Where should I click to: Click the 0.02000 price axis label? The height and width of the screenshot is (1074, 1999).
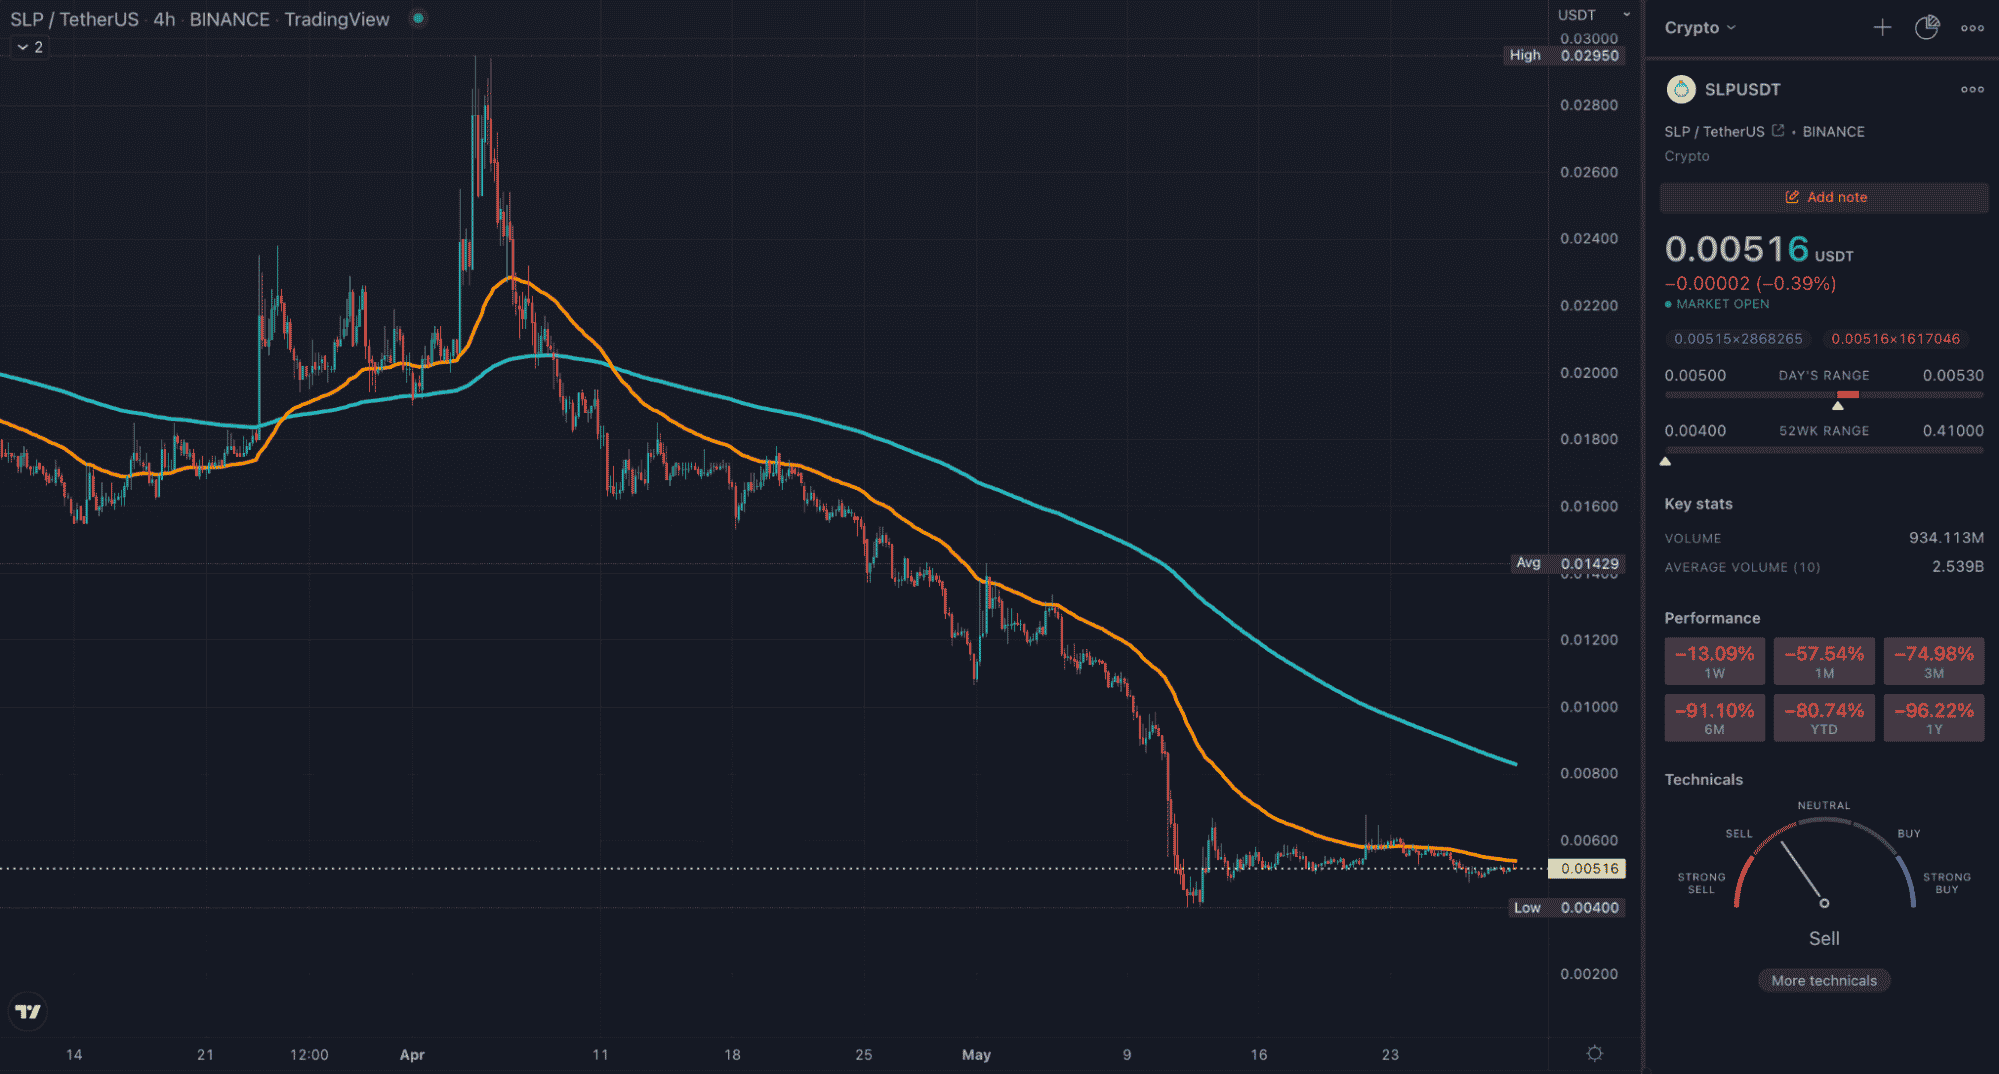(1589, 372)
